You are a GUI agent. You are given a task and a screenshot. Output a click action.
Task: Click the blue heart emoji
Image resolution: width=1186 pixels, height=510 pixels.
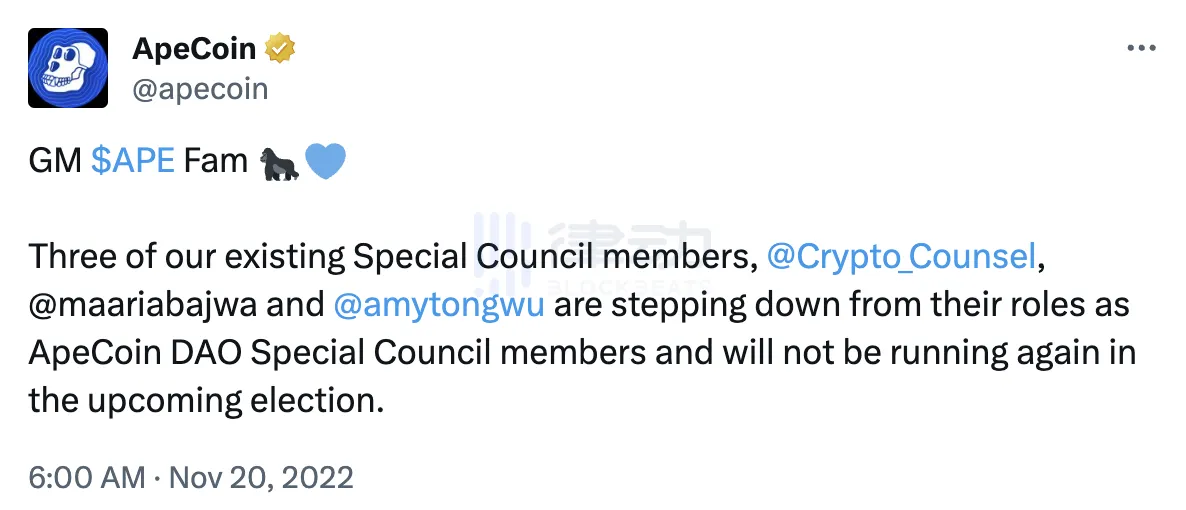[324, 161]
